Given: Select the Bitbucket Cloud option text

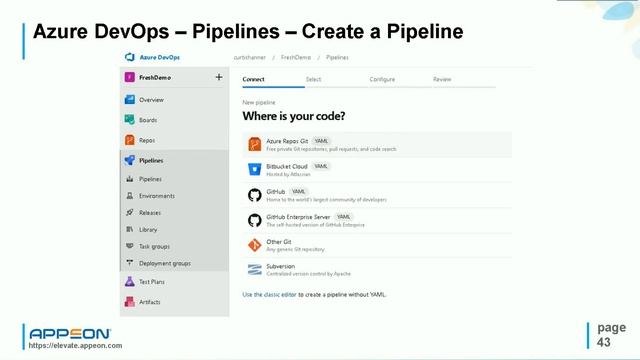Looking at the screenshot, I should (287, 166).
